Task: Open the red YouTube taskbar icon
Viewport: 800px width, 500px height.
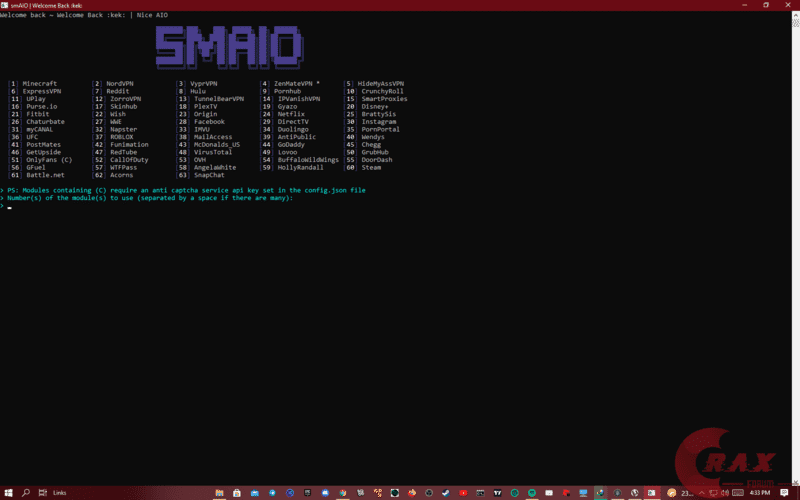Action: (x=463, y=493)
